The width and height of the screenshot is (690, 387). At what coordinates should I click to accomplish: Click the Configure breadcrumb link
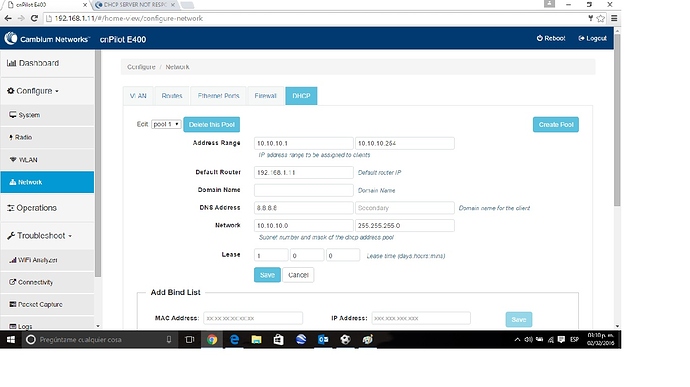141,67
